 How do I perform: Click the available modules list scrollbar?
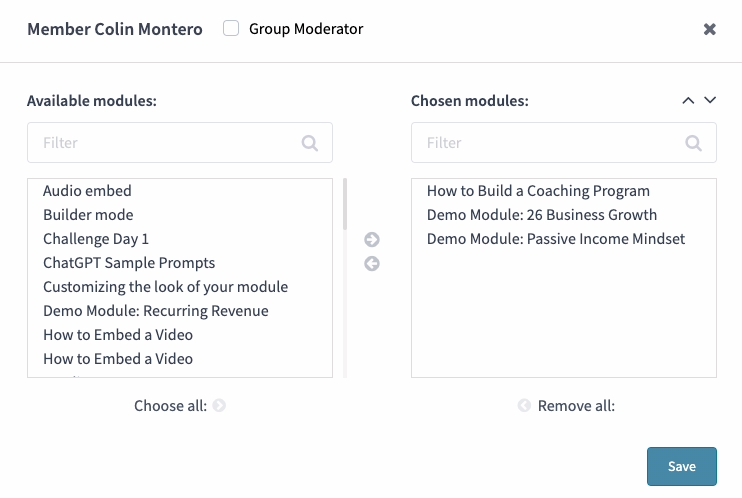pyautogui.click(x=345, y=205)
